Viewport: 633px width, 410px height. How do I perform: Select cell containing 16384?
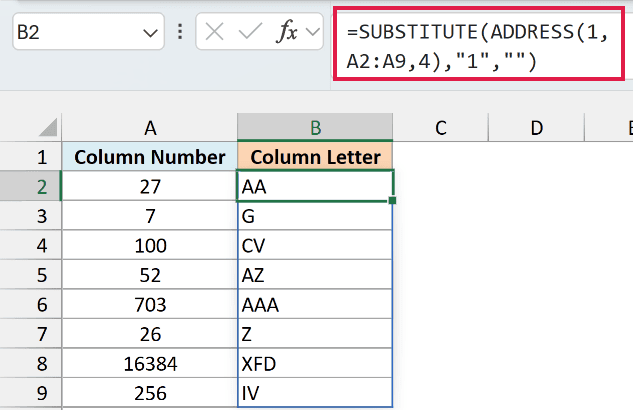pyautogui.click(x=150, y=363)
